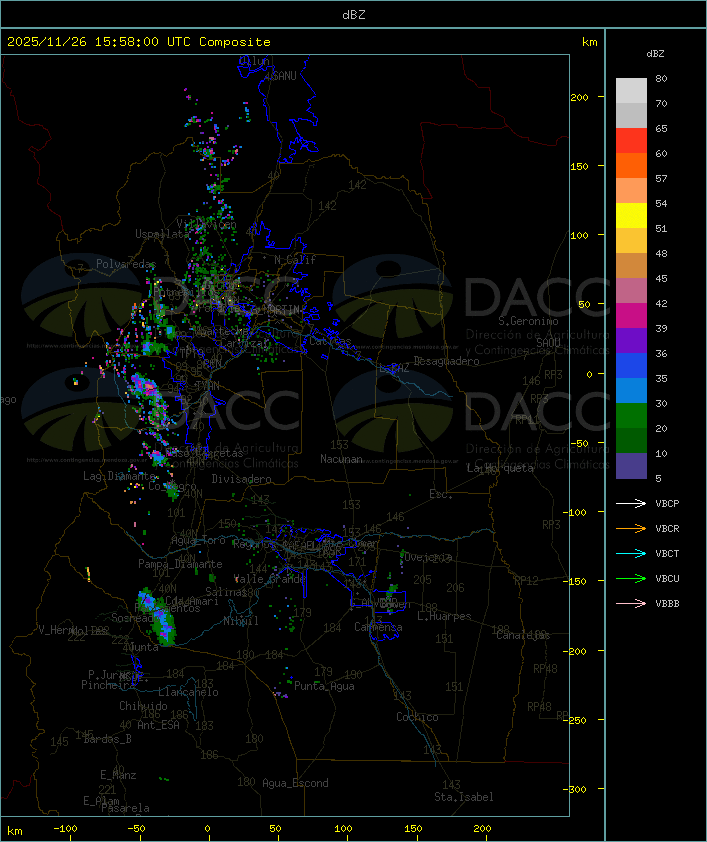The image size is (707, 842).
Task: Select the bright yellow 51-54 dBZ swatch
Action: click(x=631, y=216)
